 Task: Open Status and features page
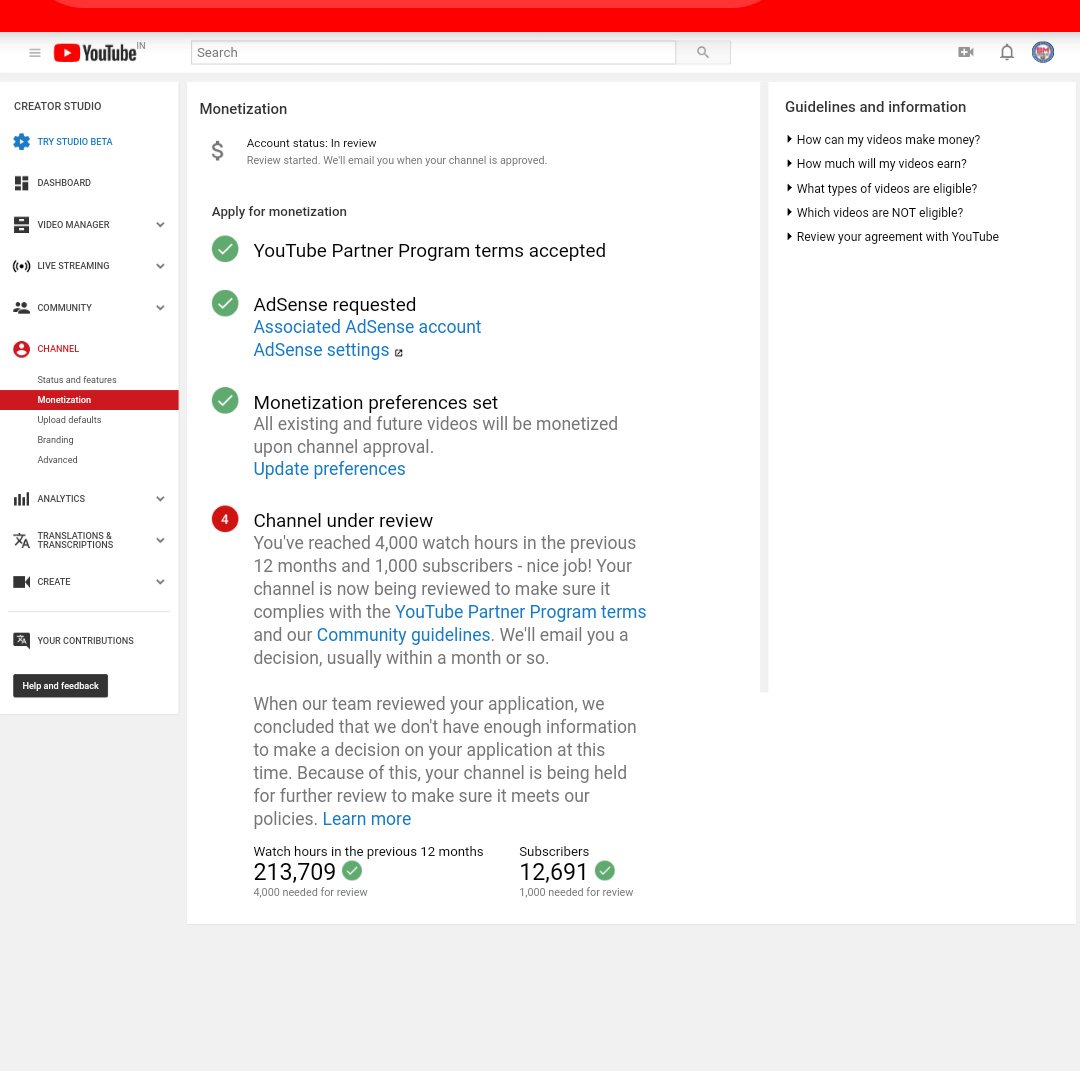pos(76,379)
